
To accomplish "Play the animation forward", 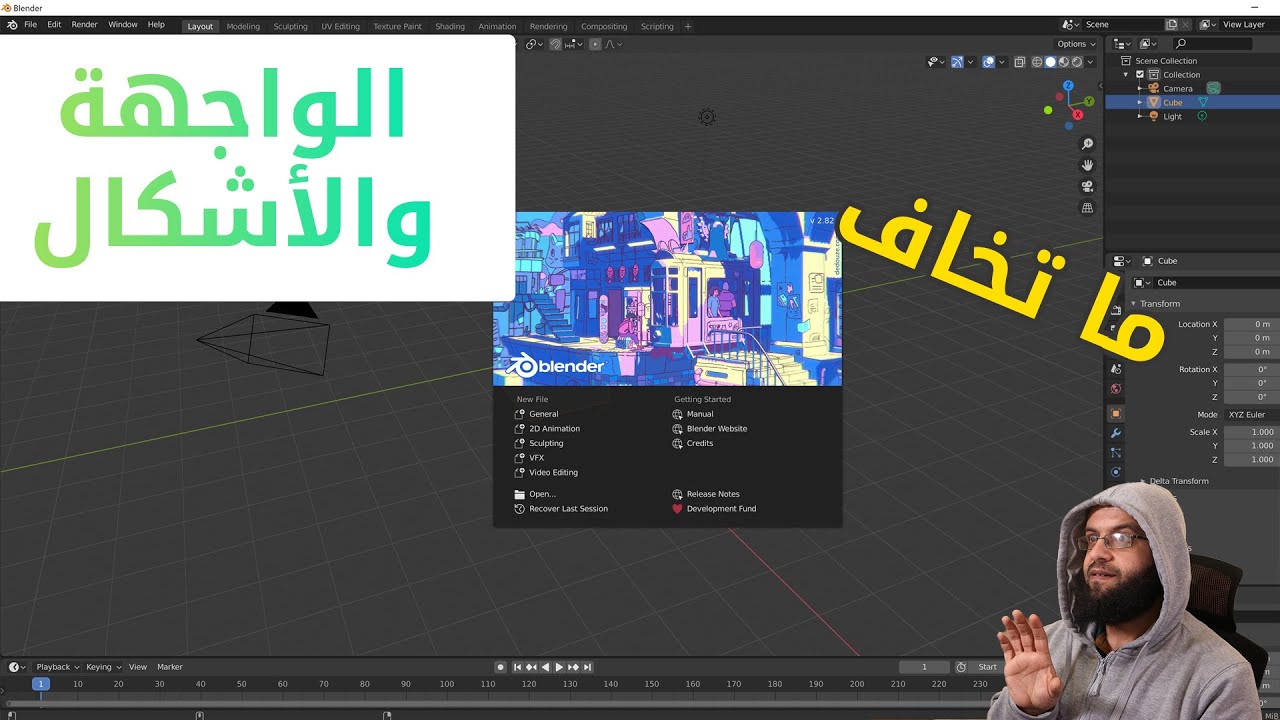I will (559, 667).
